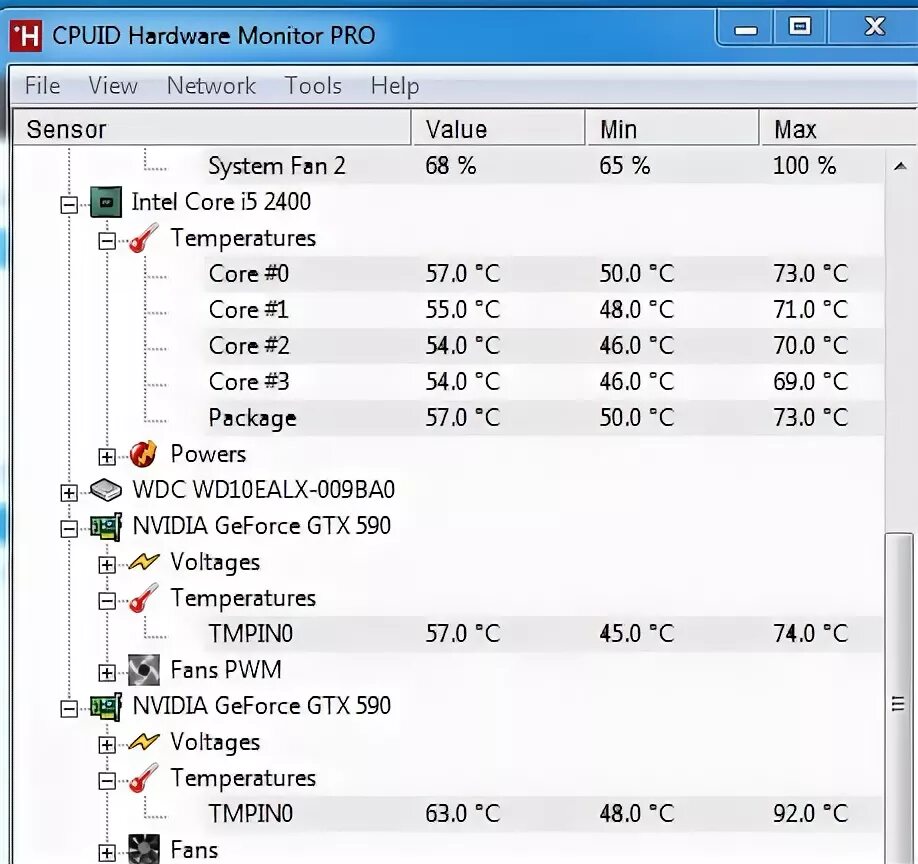
Task: Click the 100 % max value of System Fan 2
Action: point(804,166)
